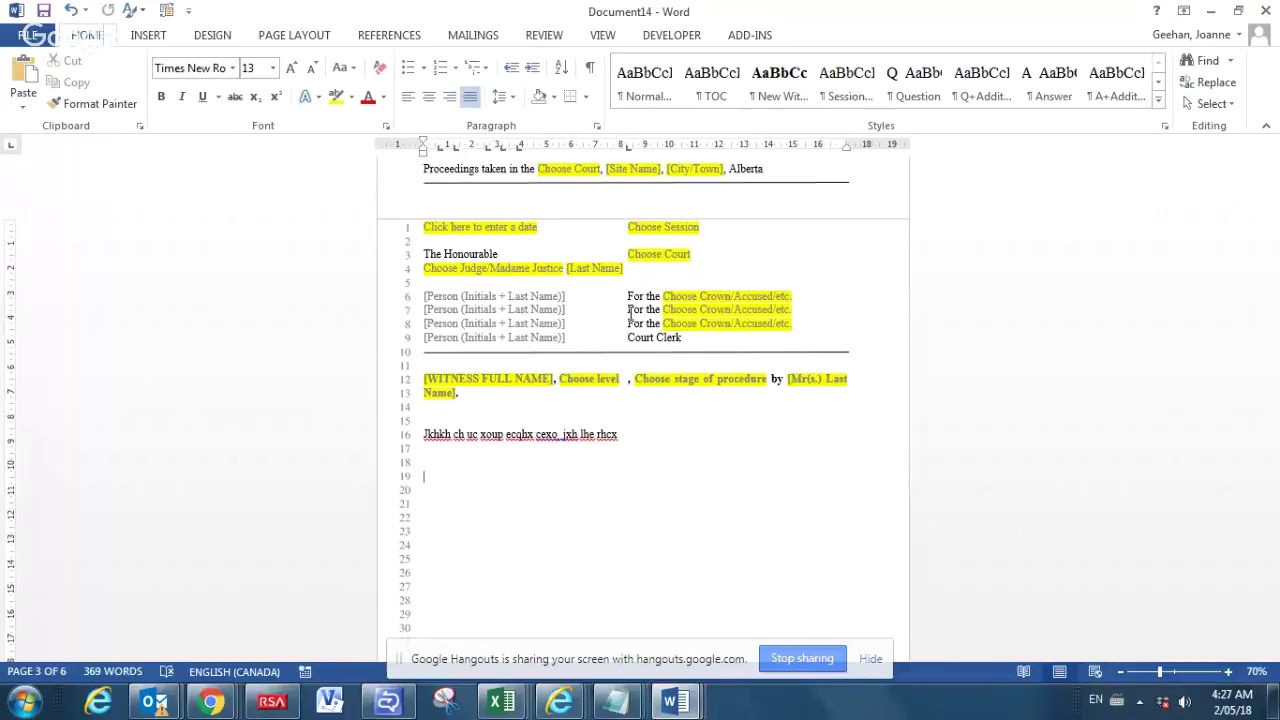Screen dimensions: 1280x720
Task: Open the font size dropdown
Action: 273,68
